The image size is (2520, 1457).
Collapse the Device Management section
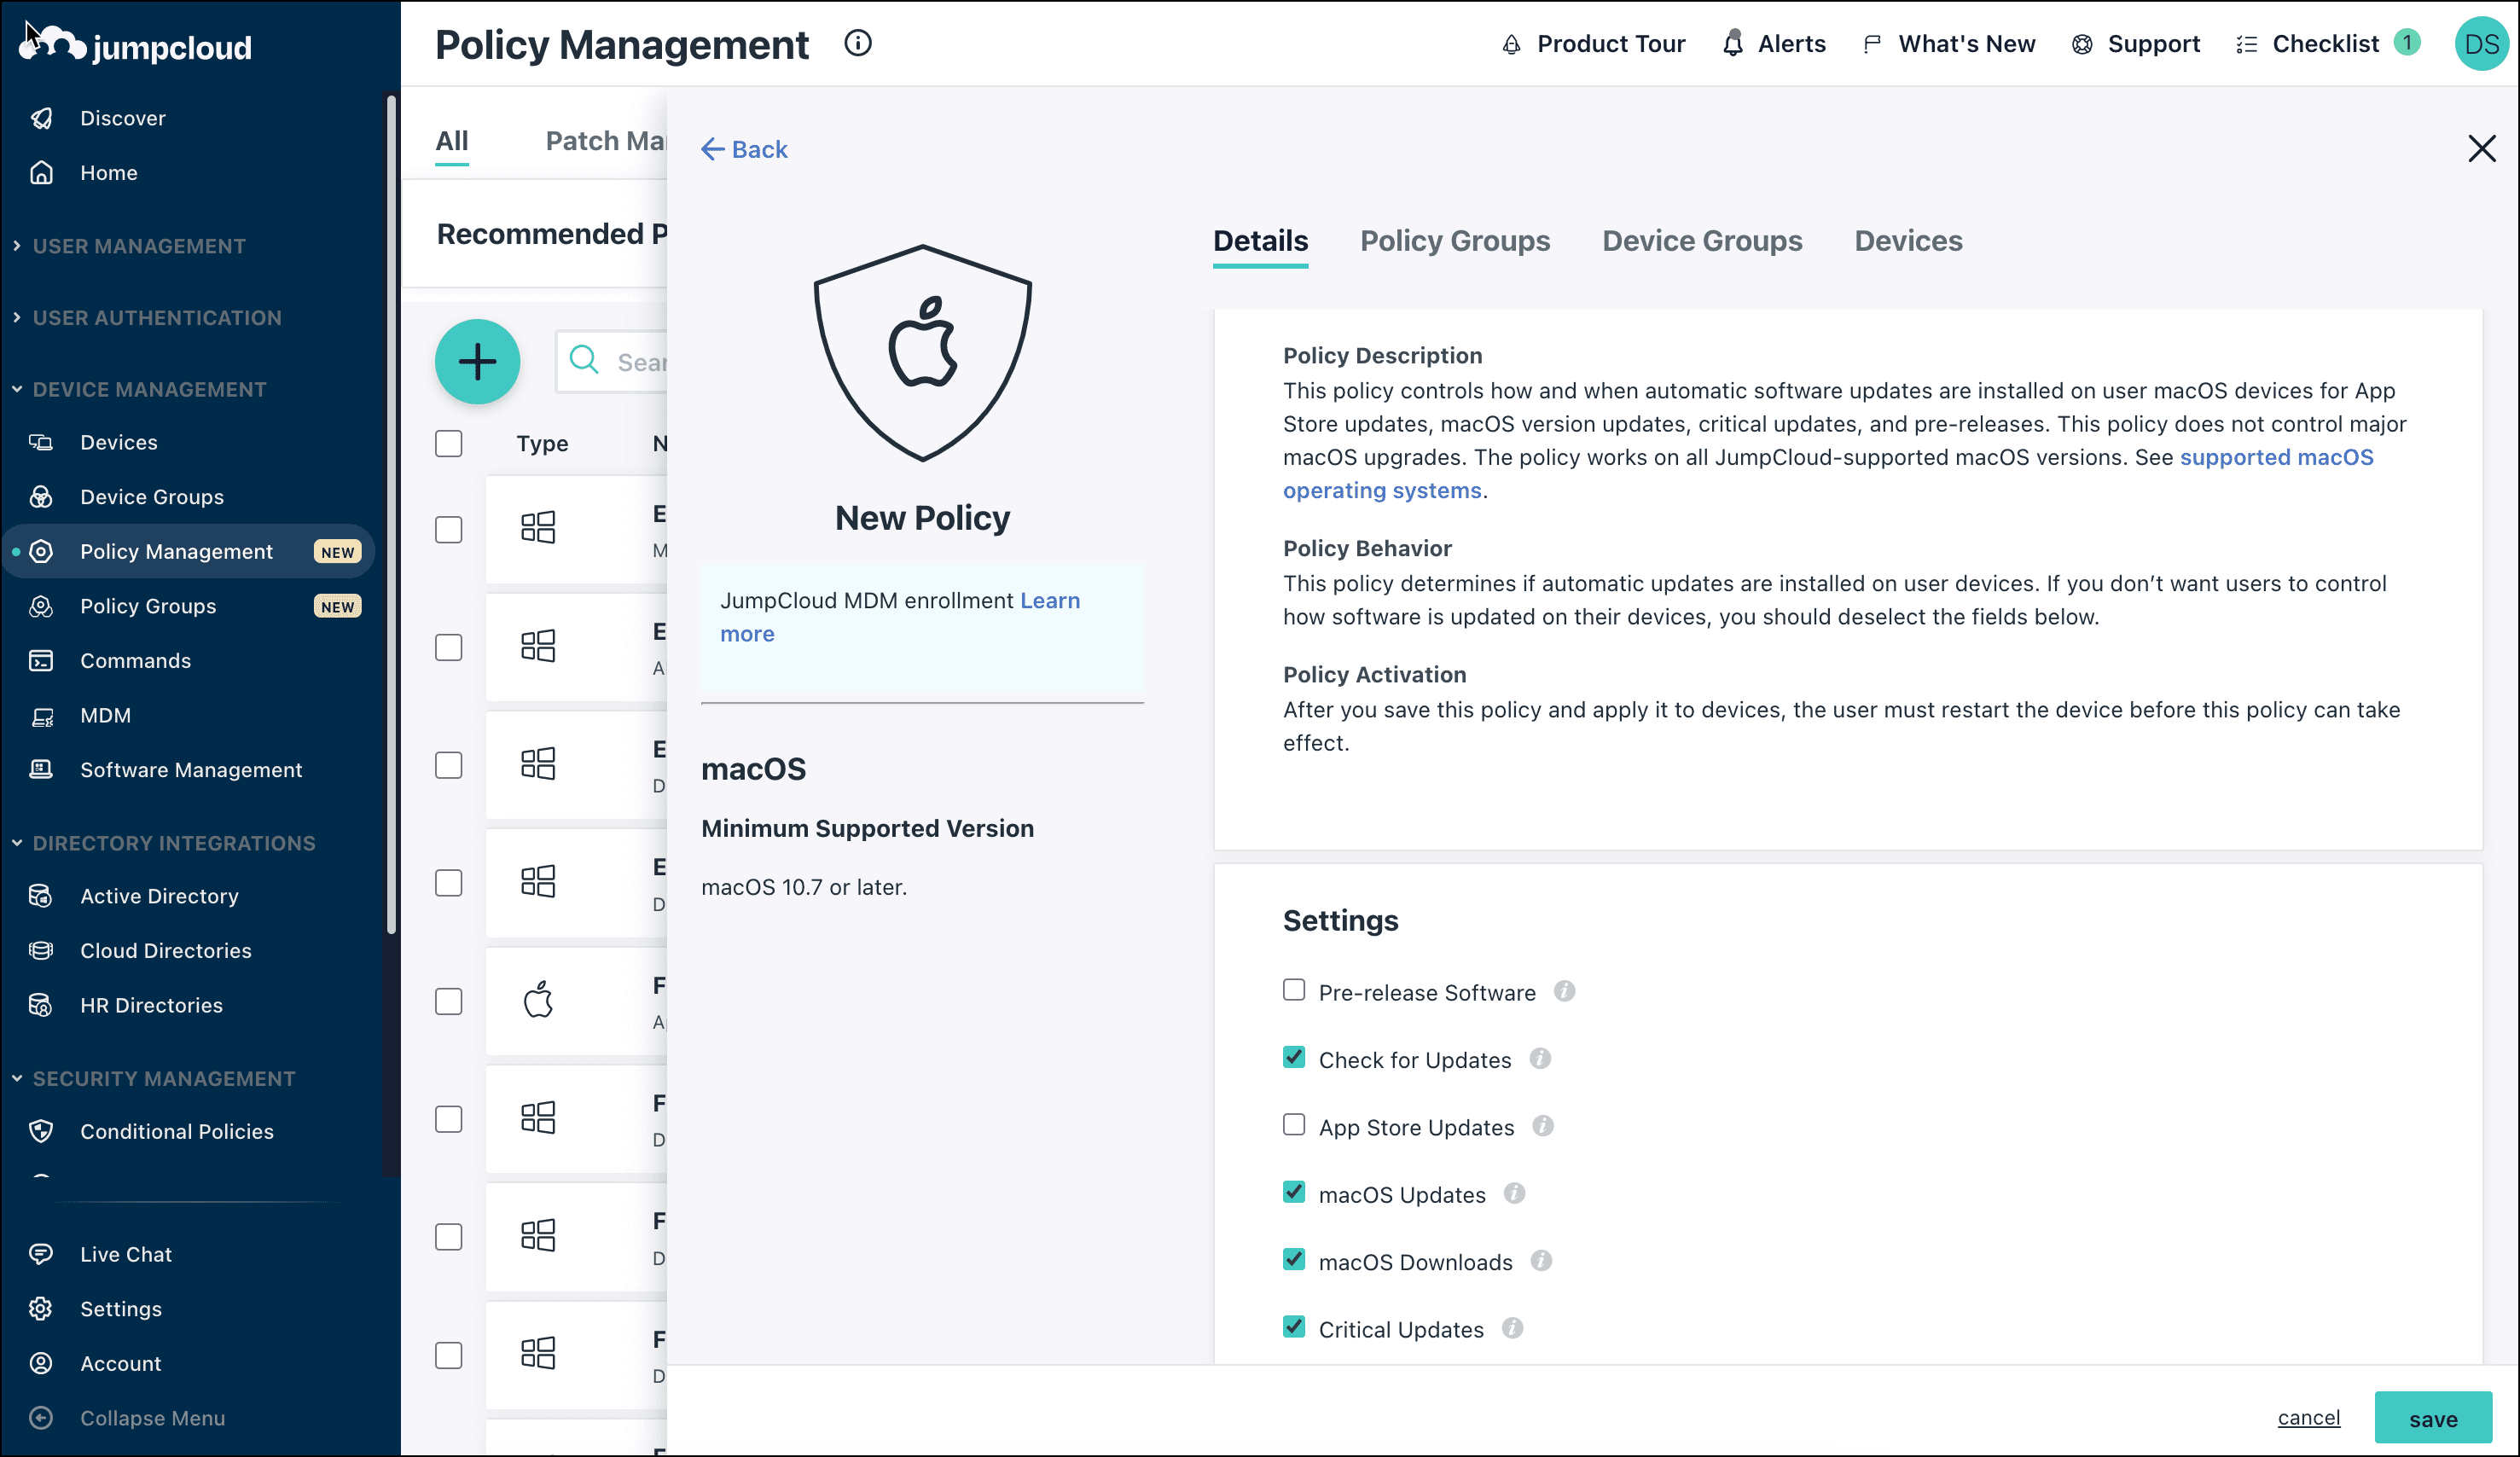coord(140,390)
